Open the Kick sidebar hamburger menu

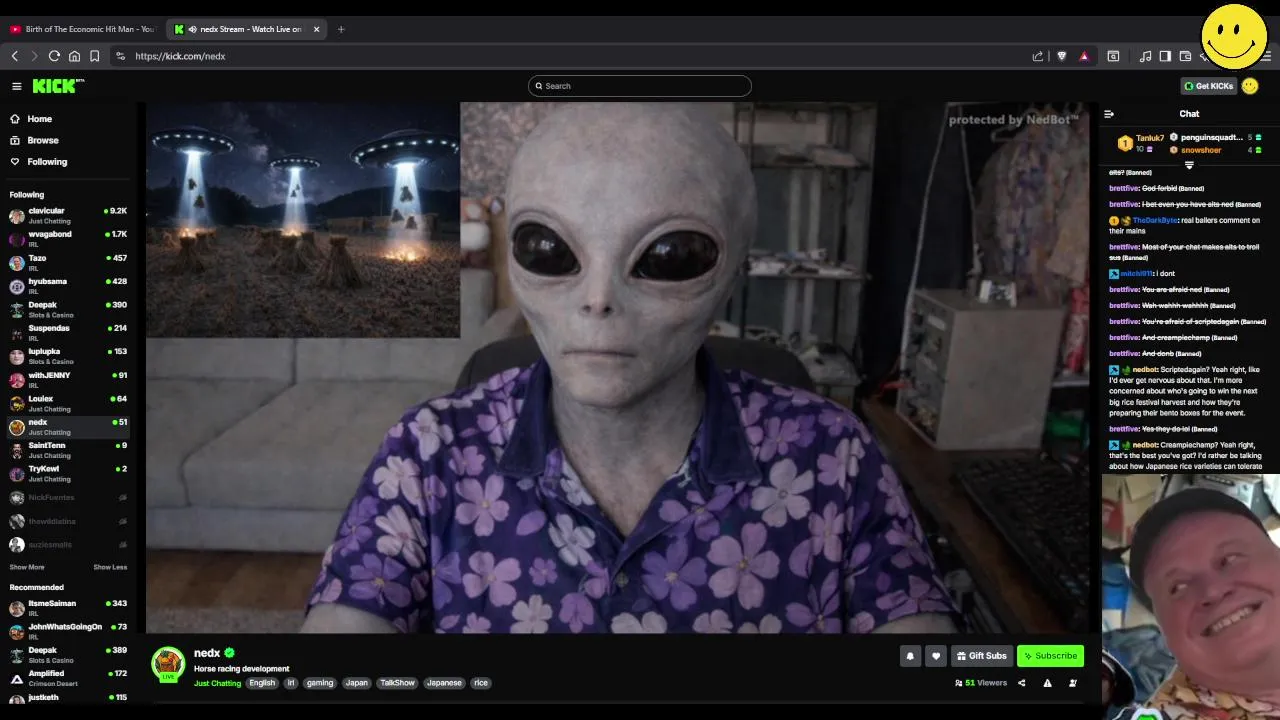pos(16,86)
